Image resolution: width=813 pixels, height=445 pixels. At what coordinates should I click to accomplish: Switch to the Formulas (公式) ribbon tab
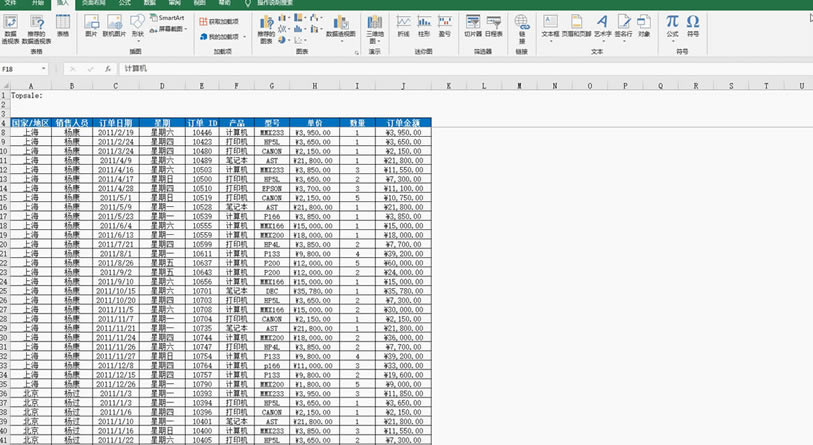(x=124, y=3)
